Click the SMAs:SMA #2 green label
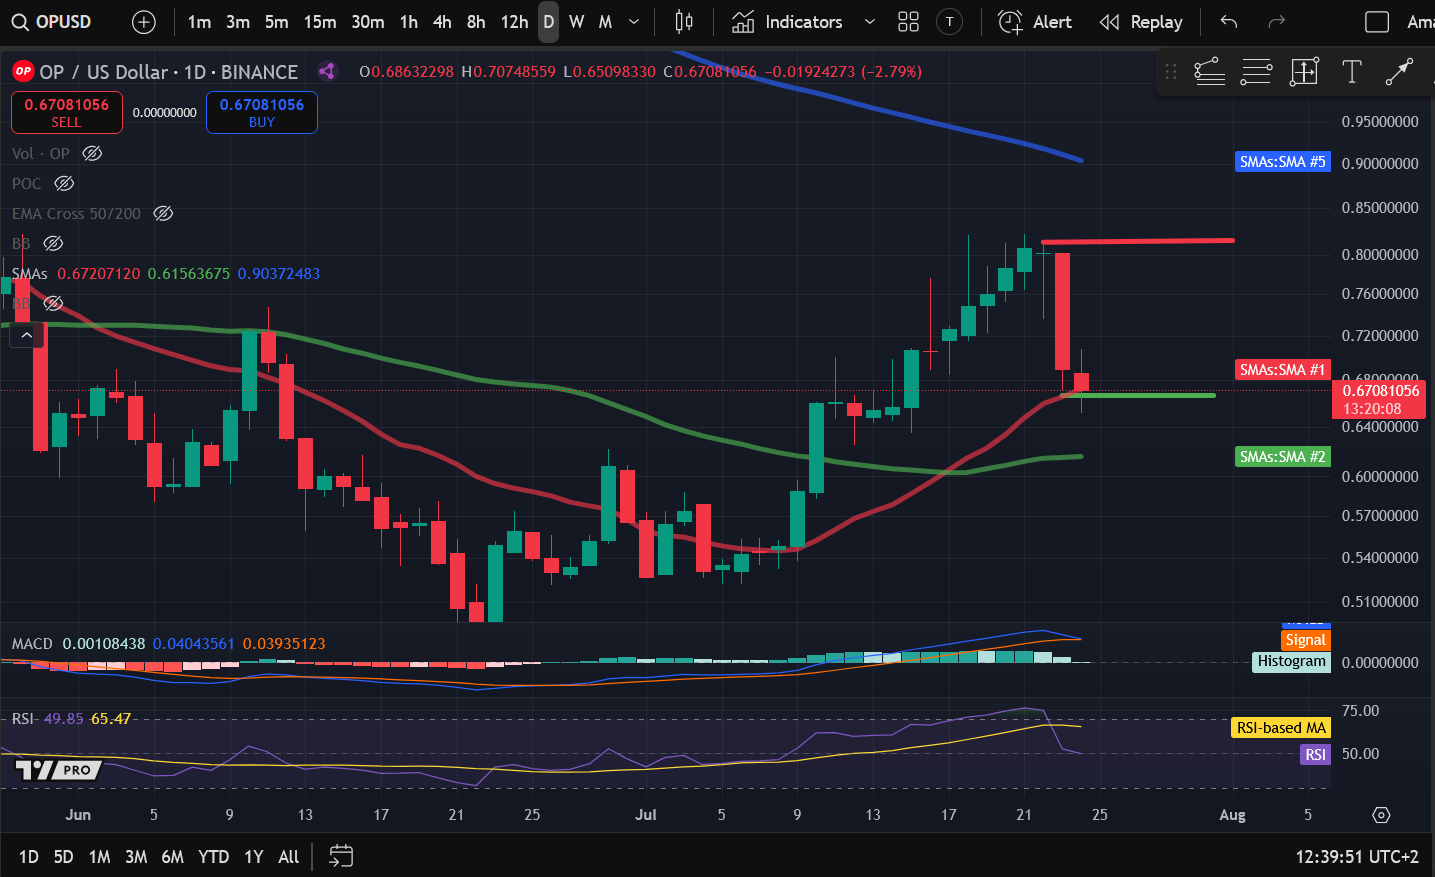Screen dimensions: 1435x877 1283,456
